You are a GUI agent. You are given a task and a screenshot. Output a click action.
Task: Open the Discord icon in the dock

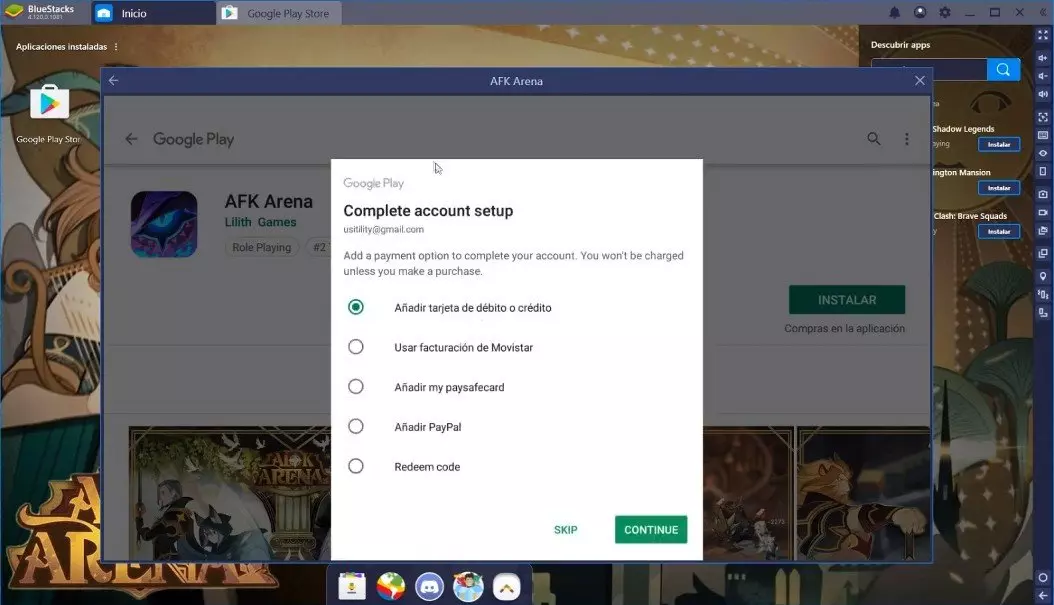tap(430, 585)
